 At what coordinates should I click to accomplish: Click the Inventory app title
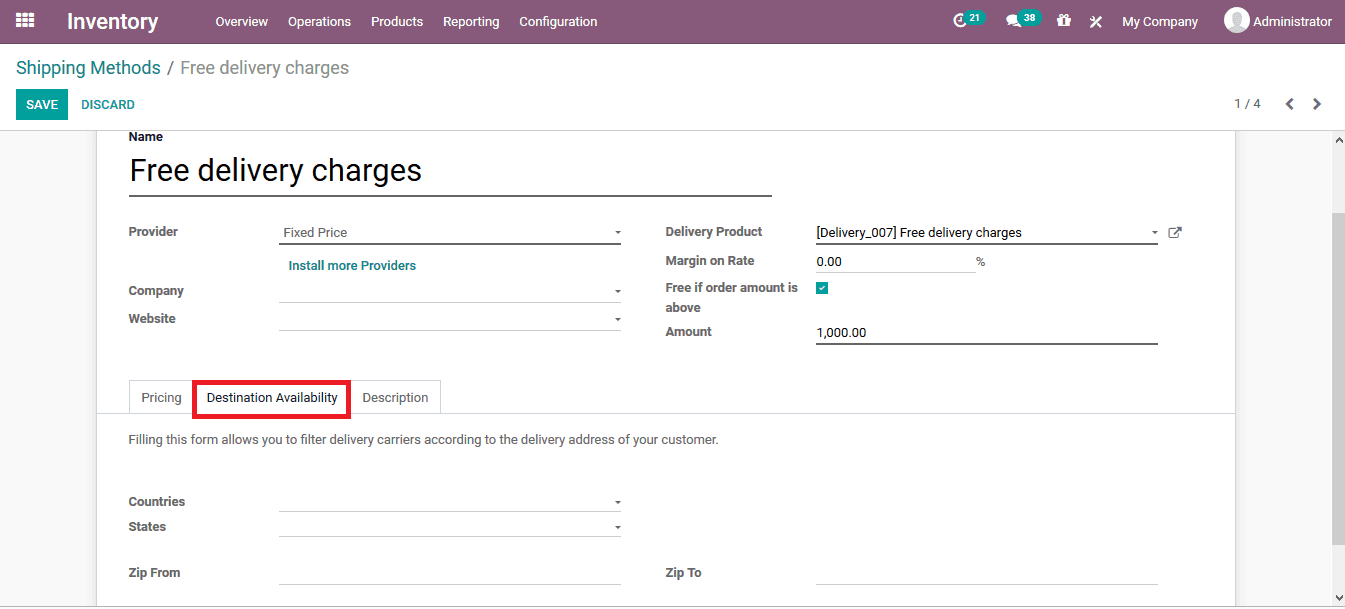pos(113,21)
